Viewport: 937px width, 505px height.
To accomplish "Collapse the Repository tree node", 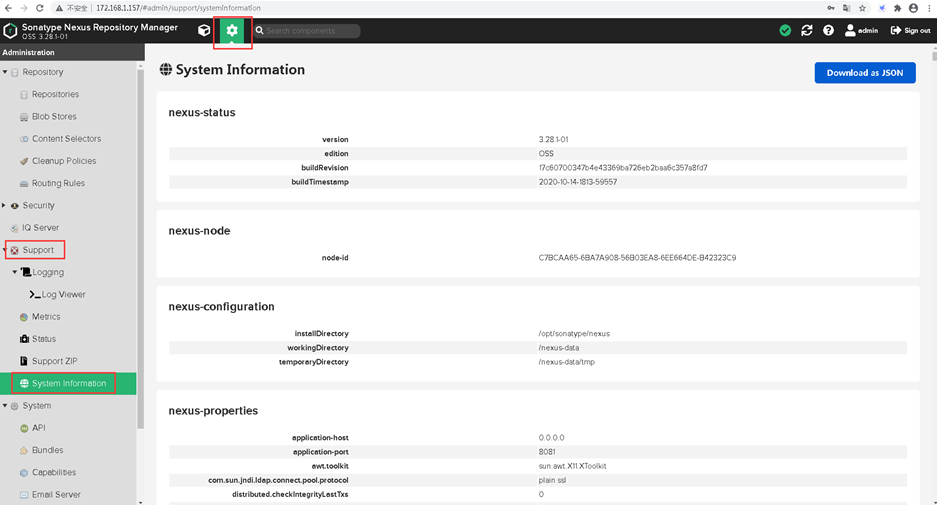I will [x=5, y=72].
